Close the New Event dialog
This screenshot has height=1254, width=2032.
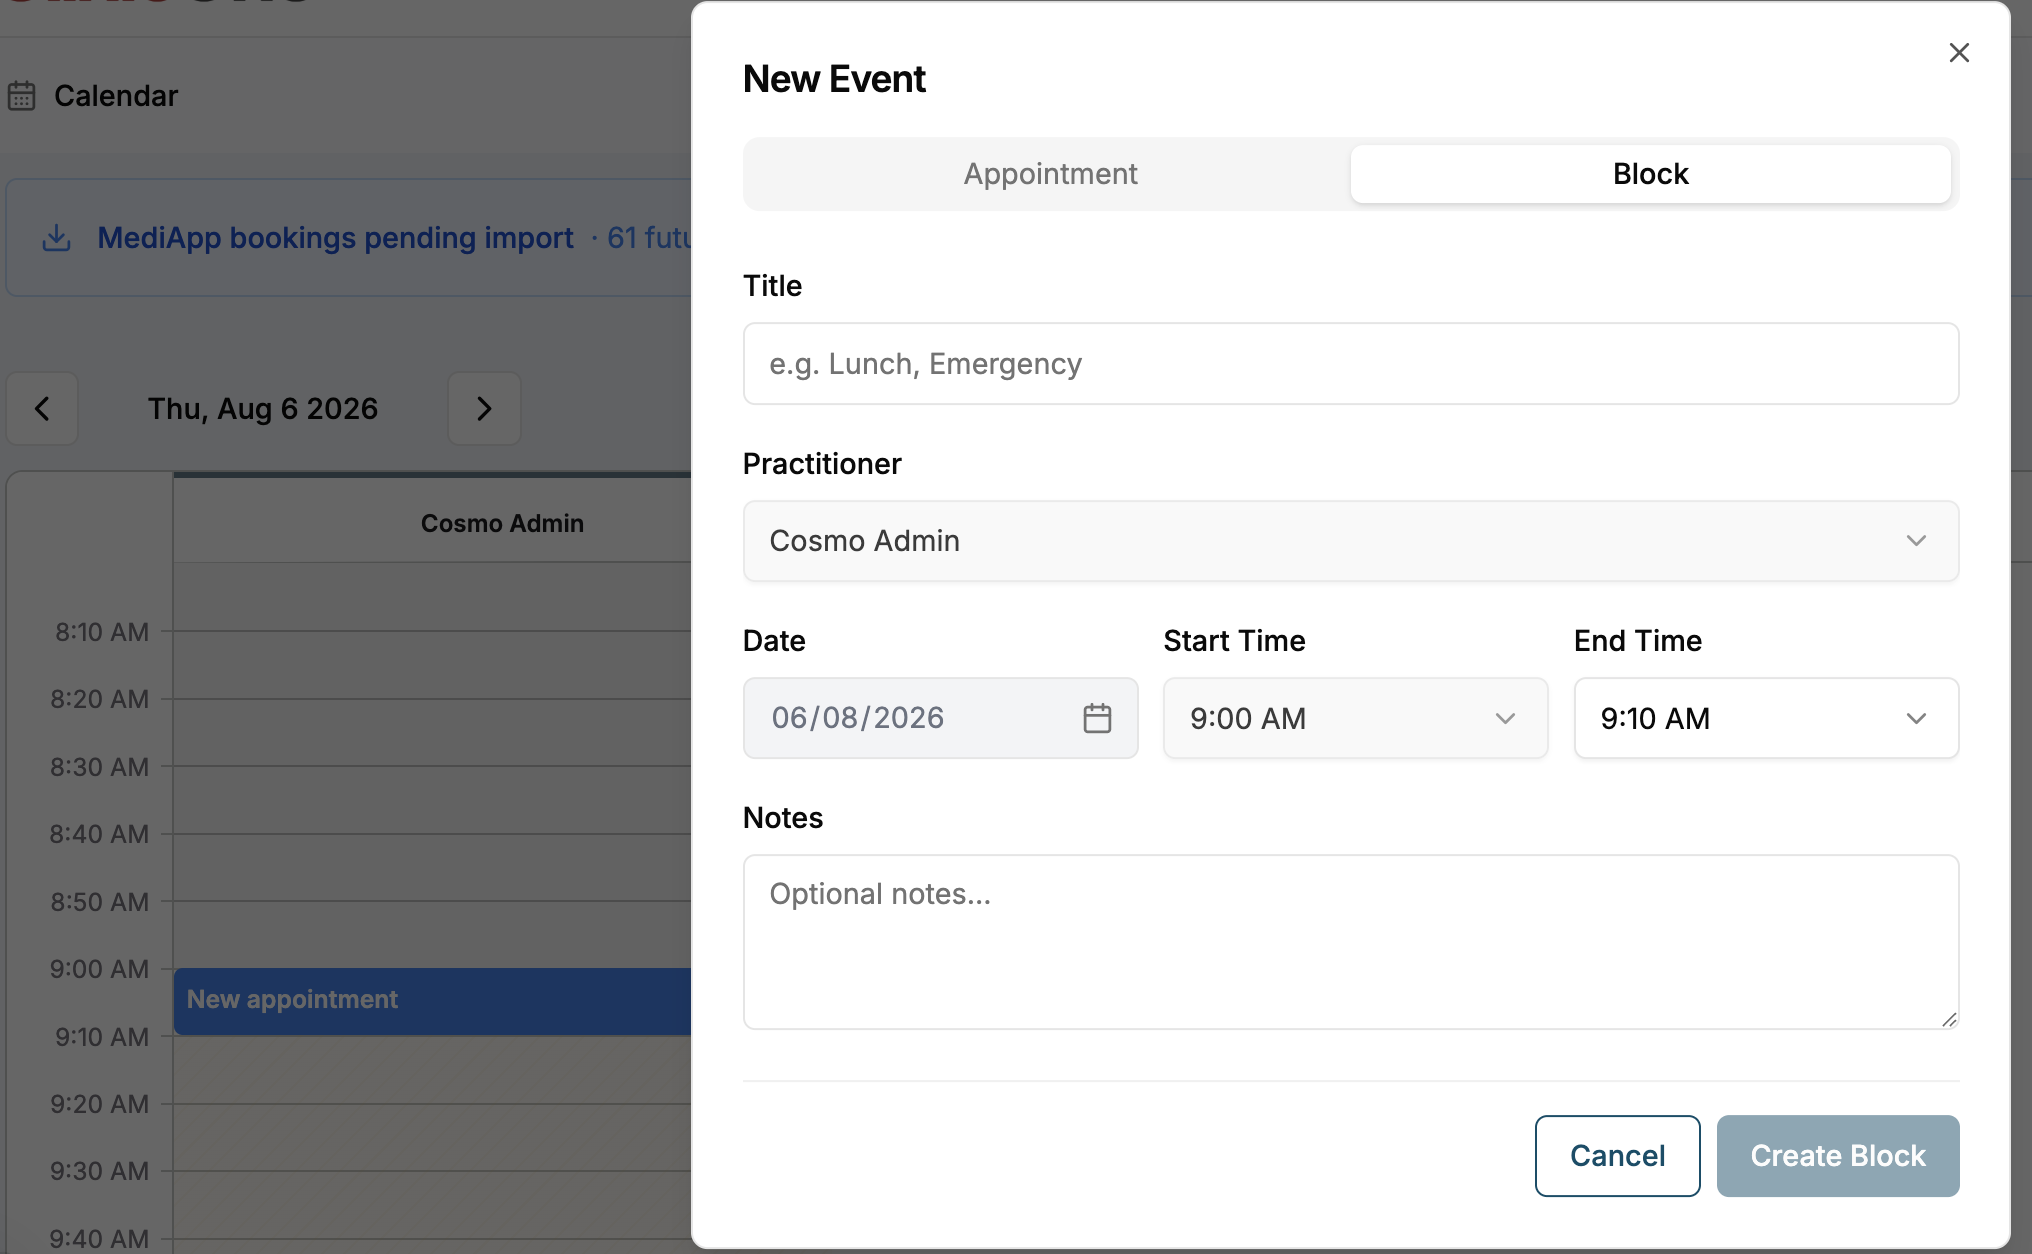coord(1959,53)
